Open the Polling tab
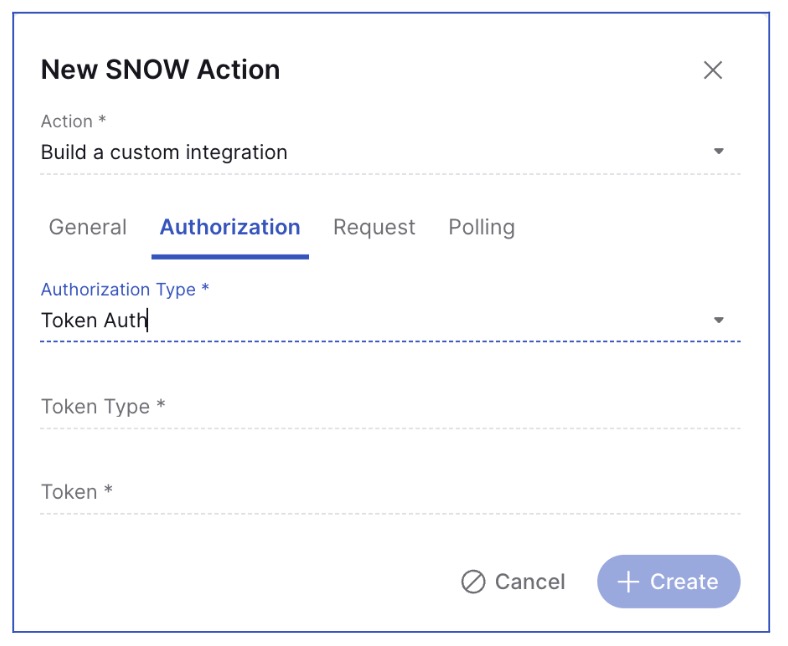The height and width of the screenshot is (646, 788). 481,227
